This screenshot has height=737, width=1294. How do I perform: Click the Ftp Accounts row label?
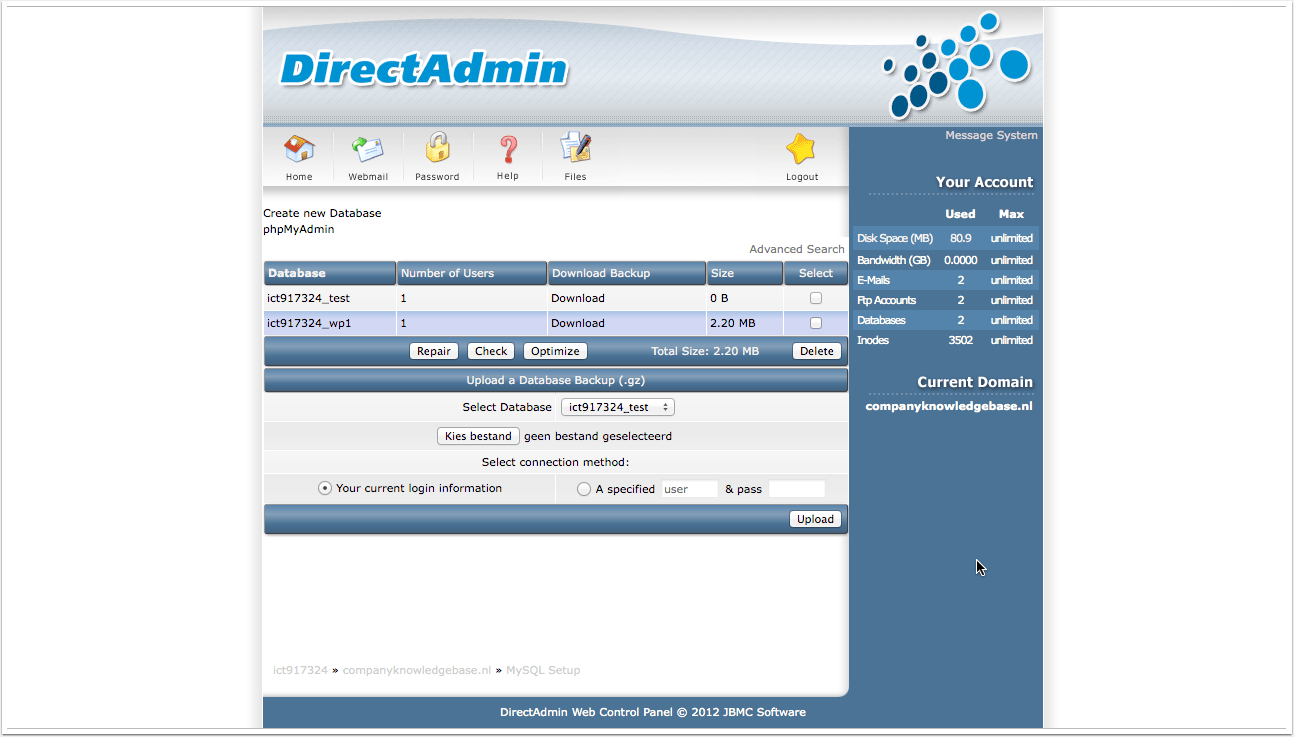click(x=886, y=300)
